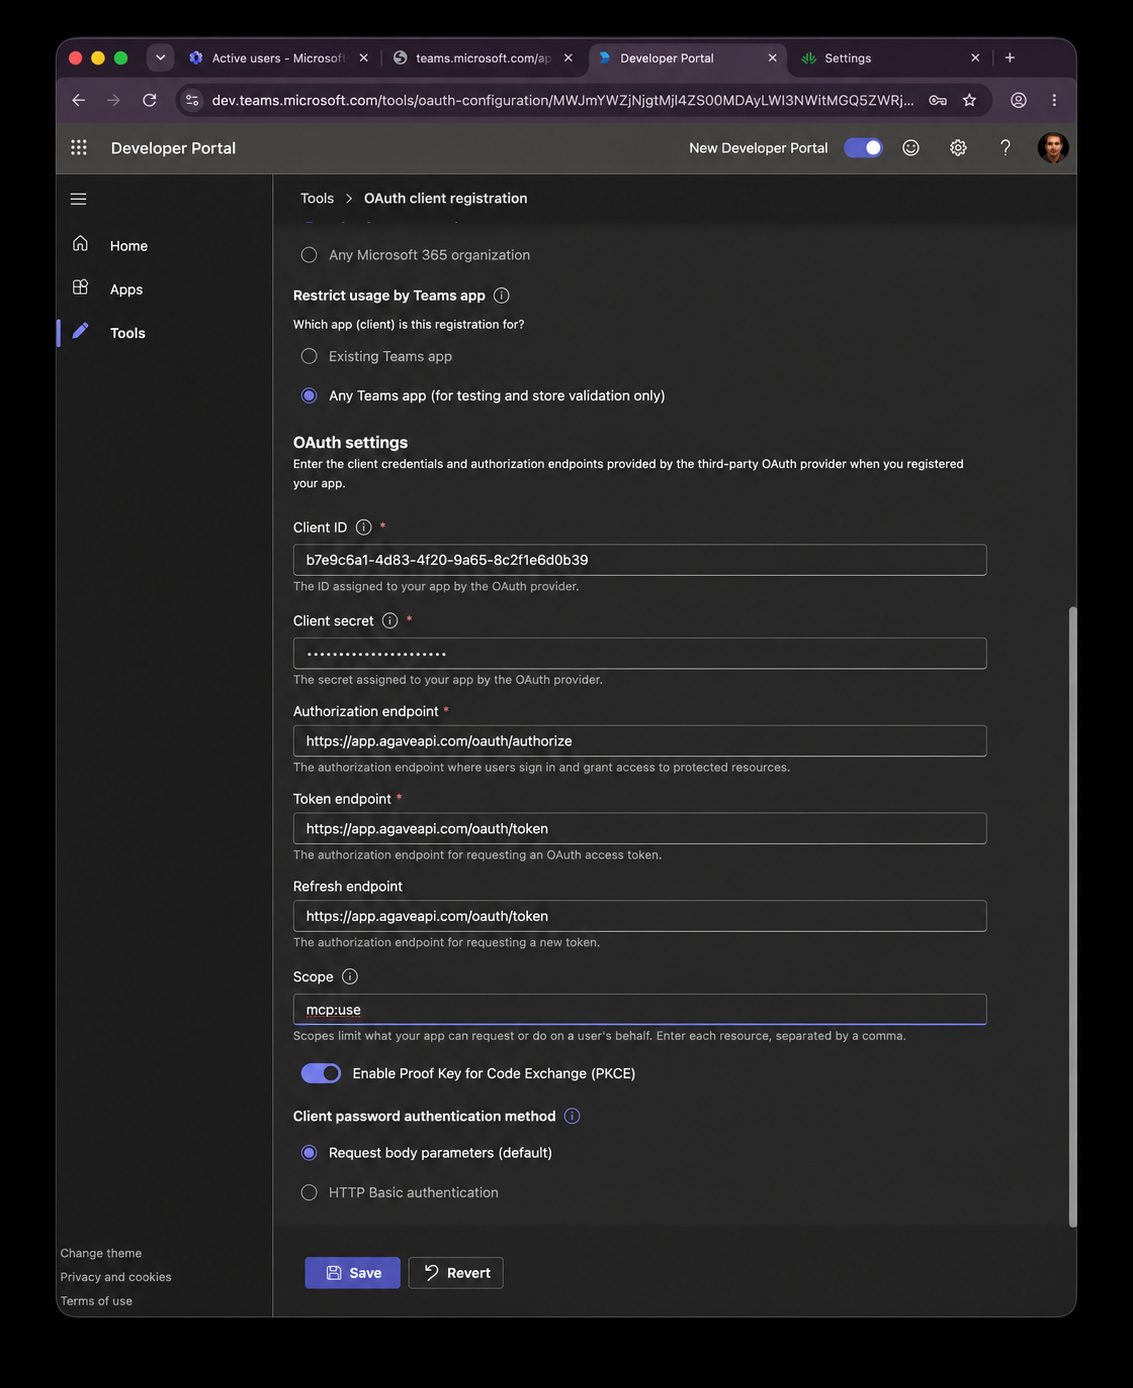Open the app launcher grid icon
This screenshot has width=1133, height=1388.
tap(79, 147)
